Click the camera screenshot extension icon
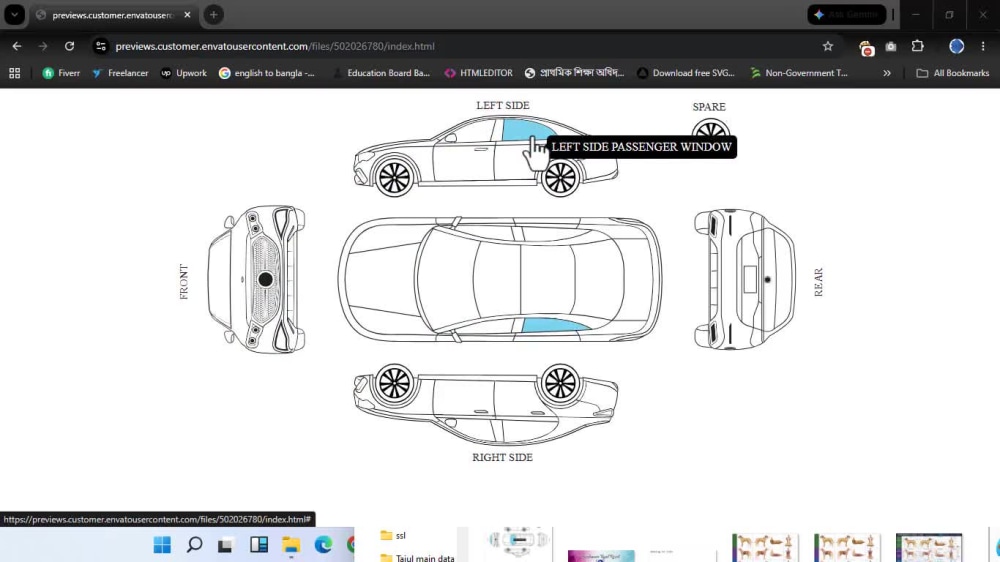Screen dimensions: 1000x562 [x=891, y=47]
